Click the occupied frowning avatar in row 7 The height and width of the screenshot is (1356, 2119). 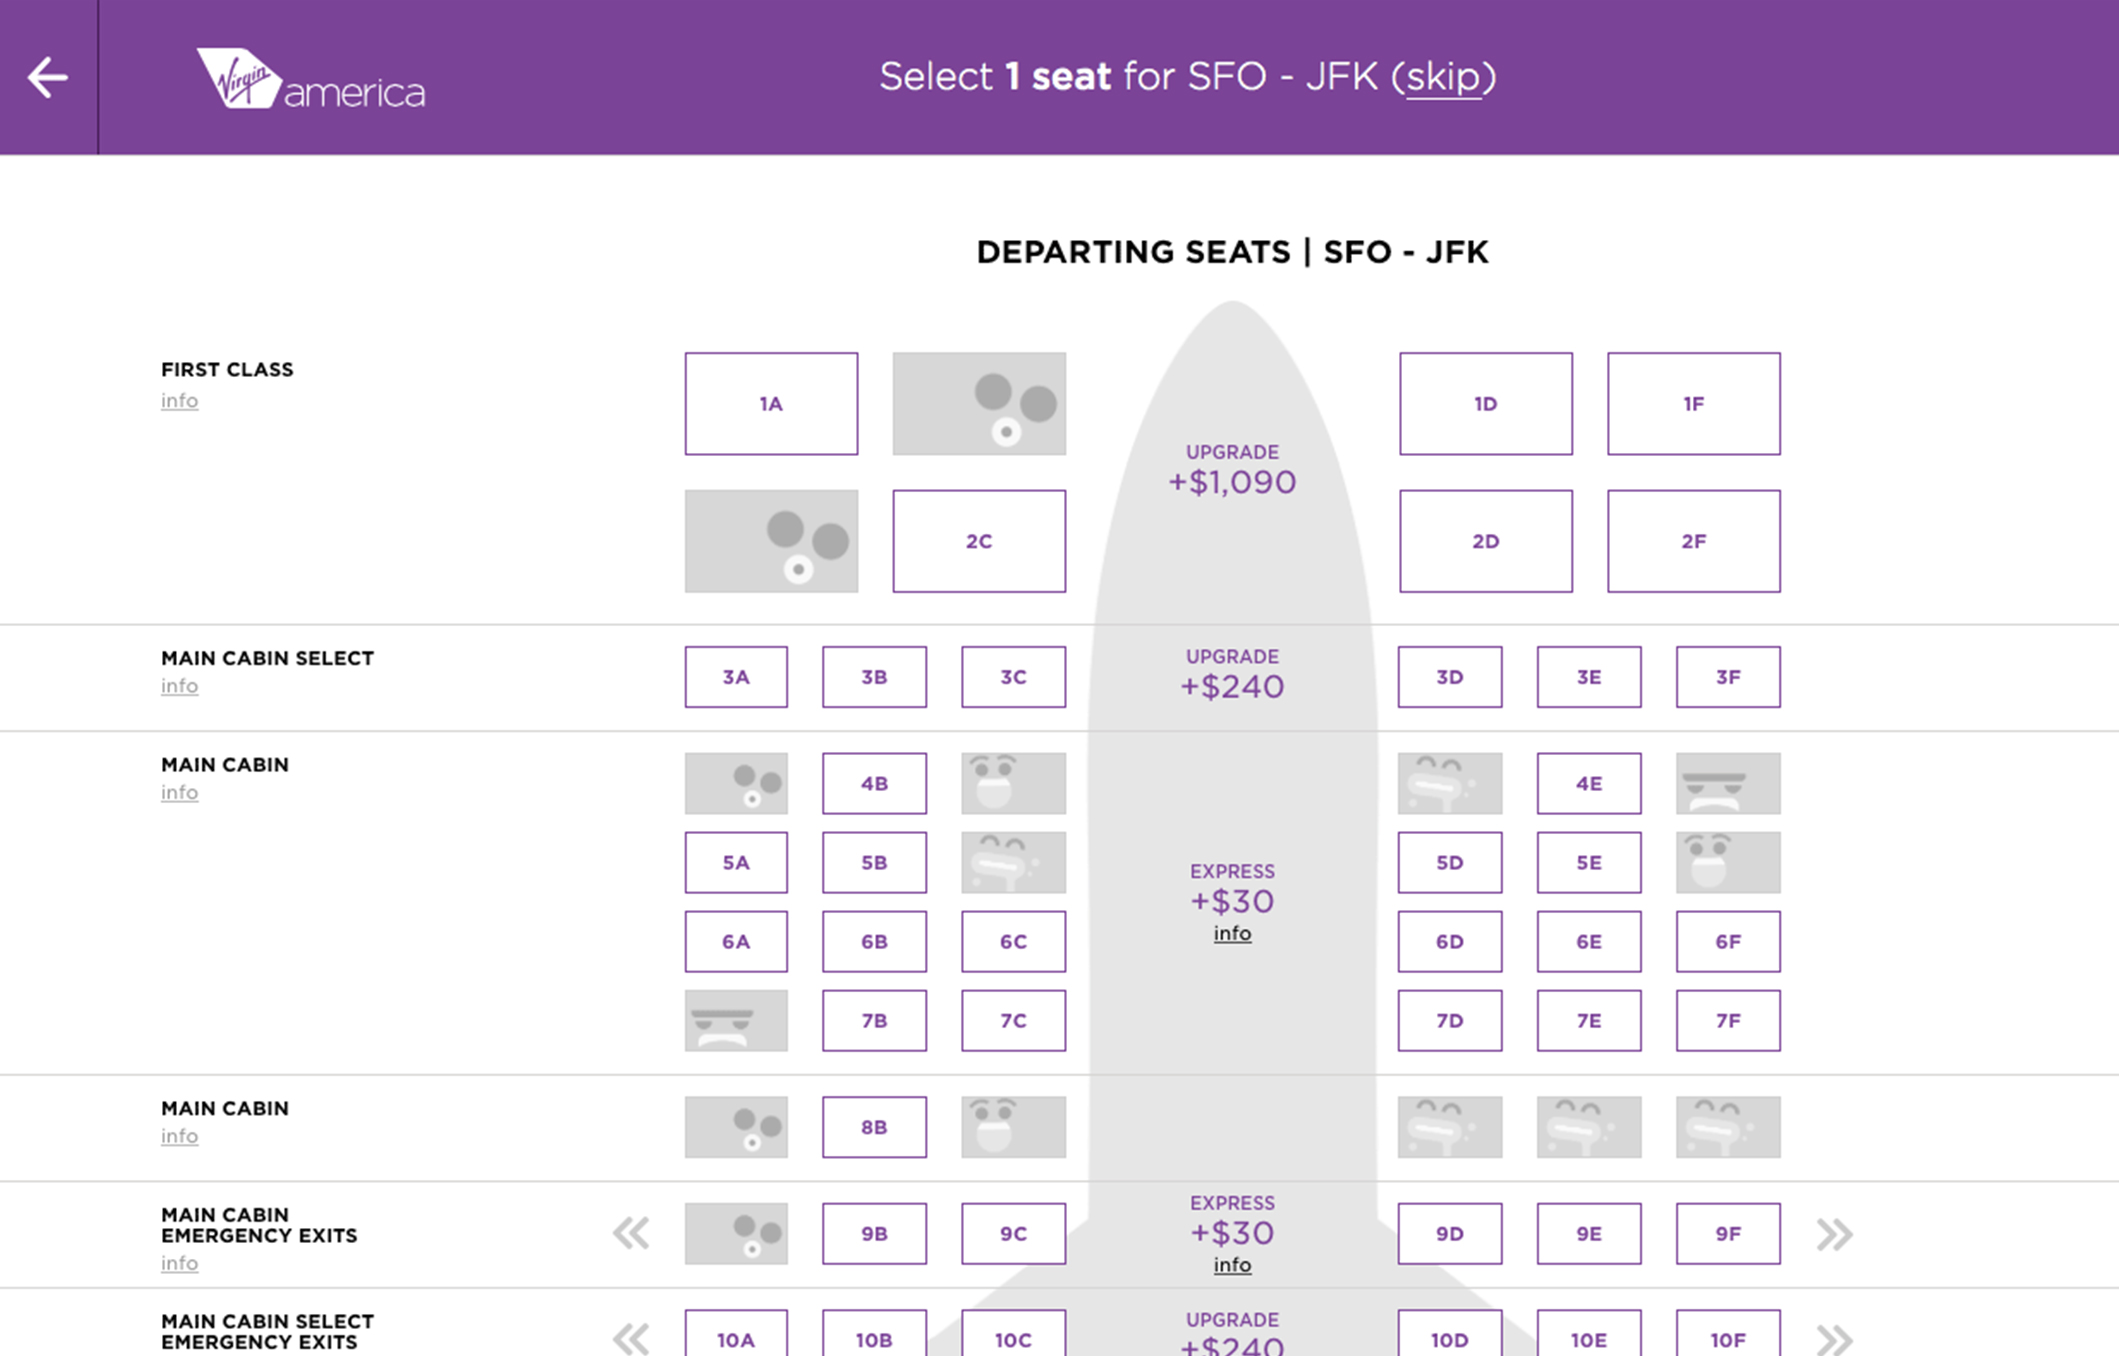pyautogui.click(x=736, y=1020)
